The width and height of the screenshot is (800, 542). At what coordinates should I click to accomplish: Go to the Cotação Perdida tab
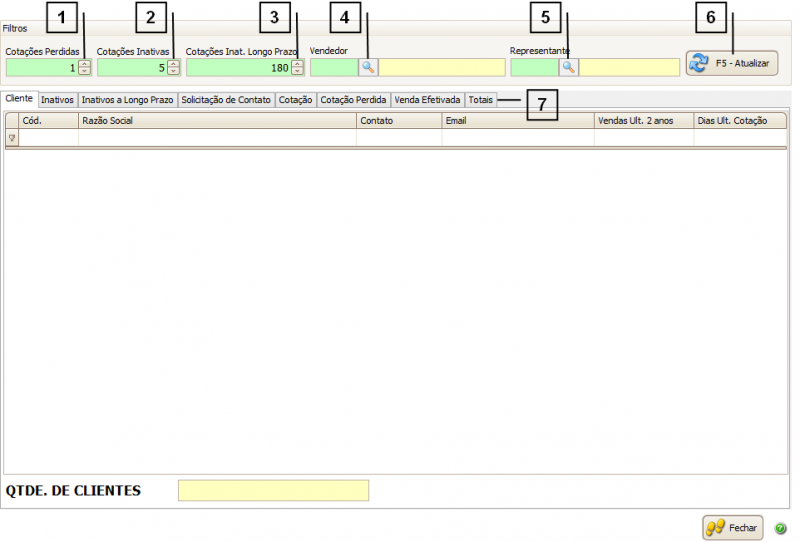click(353, 100)
